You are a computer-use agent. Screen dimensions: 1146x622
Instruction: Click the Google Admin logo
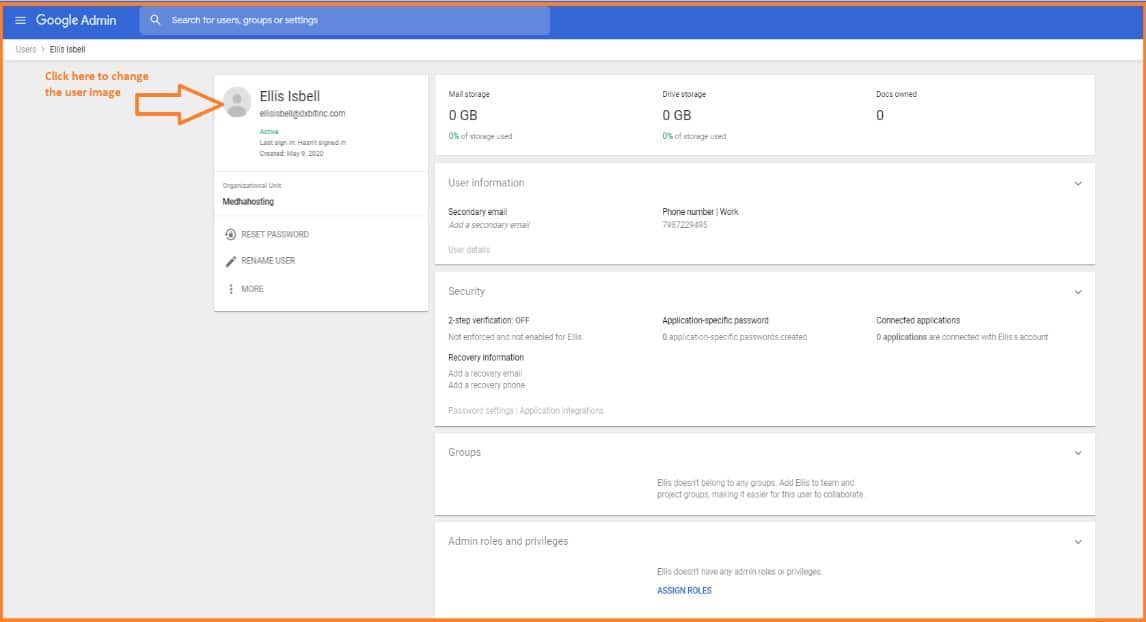(76, 20)
